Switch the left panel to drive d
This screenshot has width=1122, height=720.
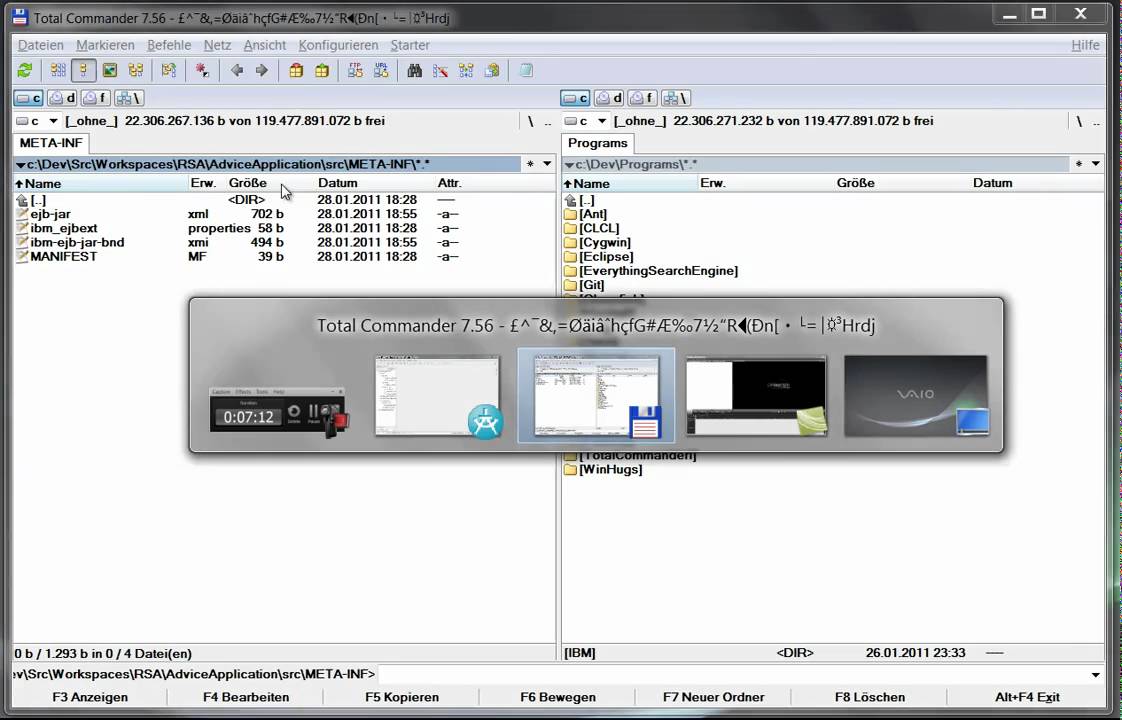62,98
